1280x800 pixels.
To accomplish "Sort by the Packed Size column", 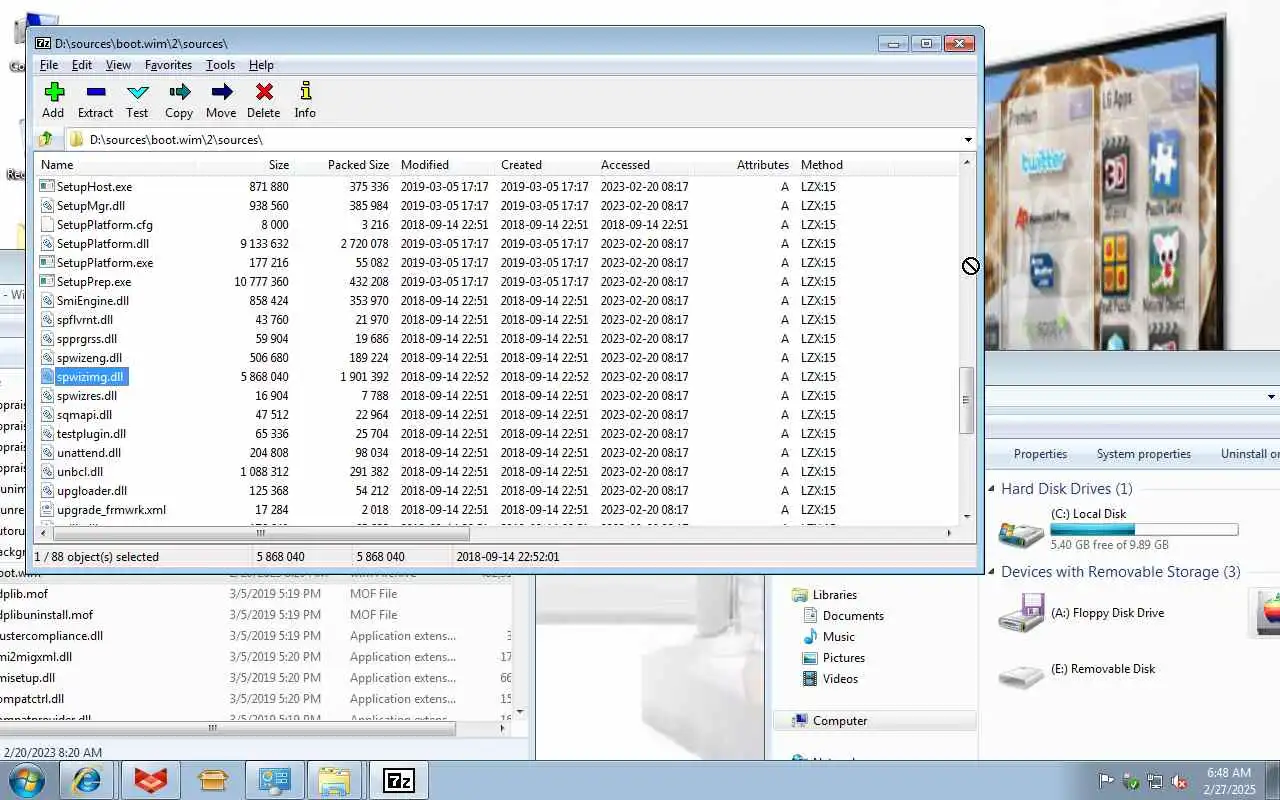I will 344,165.
